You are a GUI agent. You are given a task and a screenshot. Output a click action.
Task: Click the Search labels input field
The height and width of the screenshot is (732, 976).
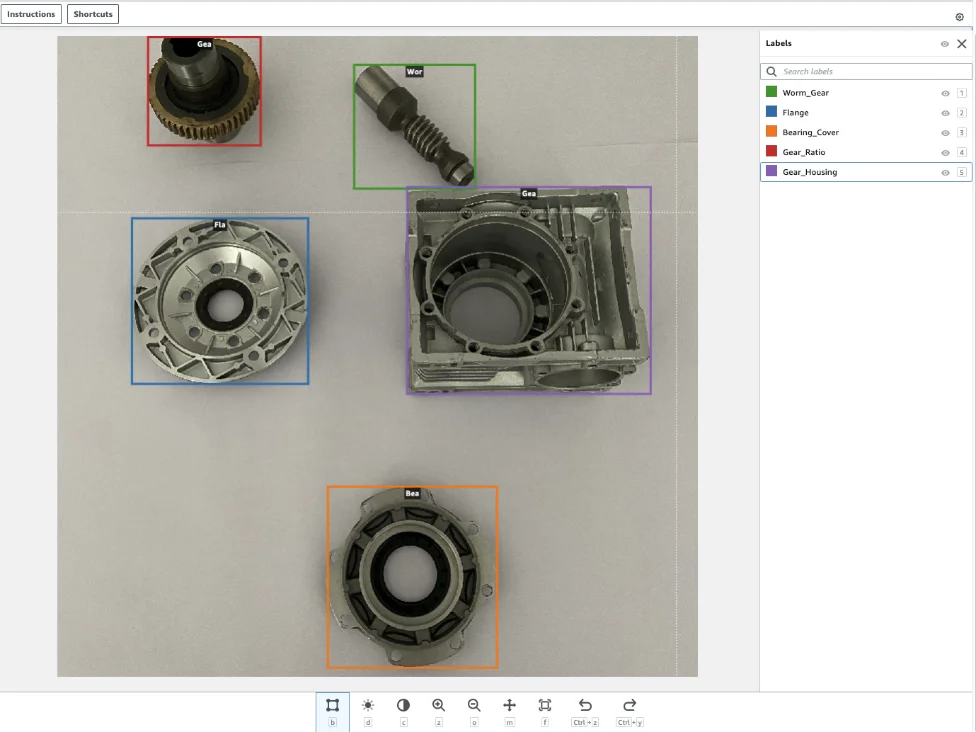(x=870, y=72)
